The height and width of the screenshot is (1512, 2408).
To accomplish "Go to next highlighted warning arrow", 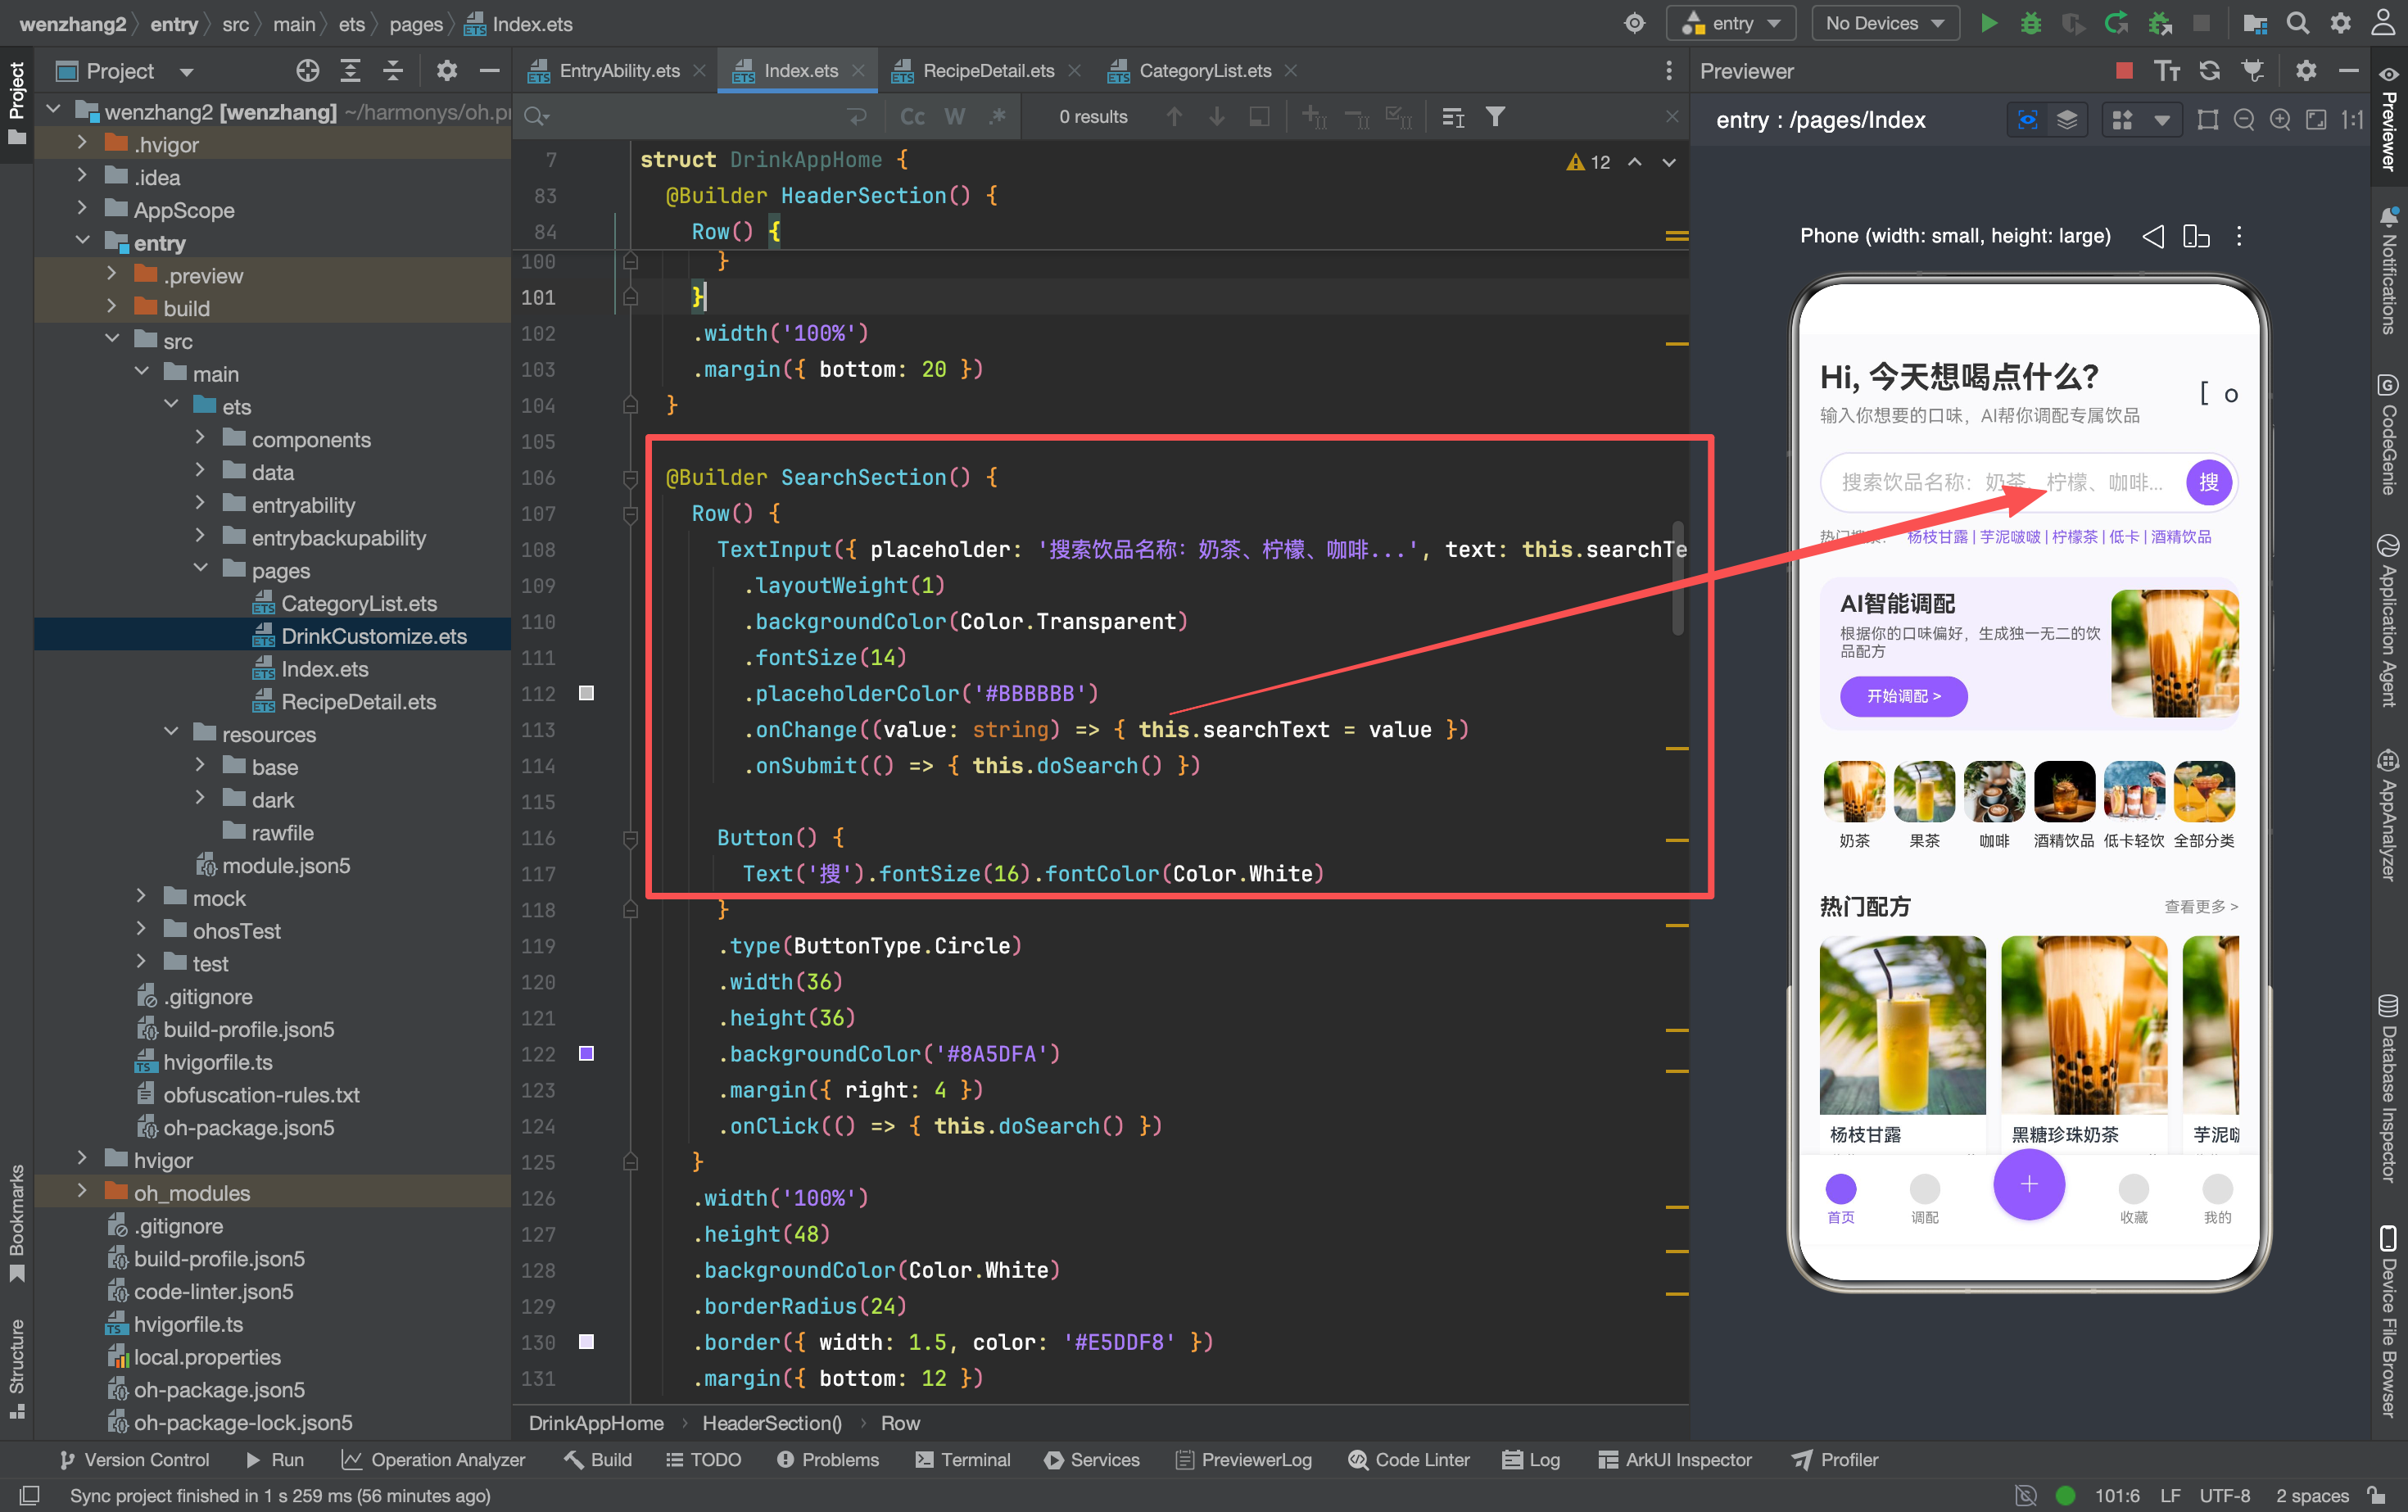I will point(1669,162).
